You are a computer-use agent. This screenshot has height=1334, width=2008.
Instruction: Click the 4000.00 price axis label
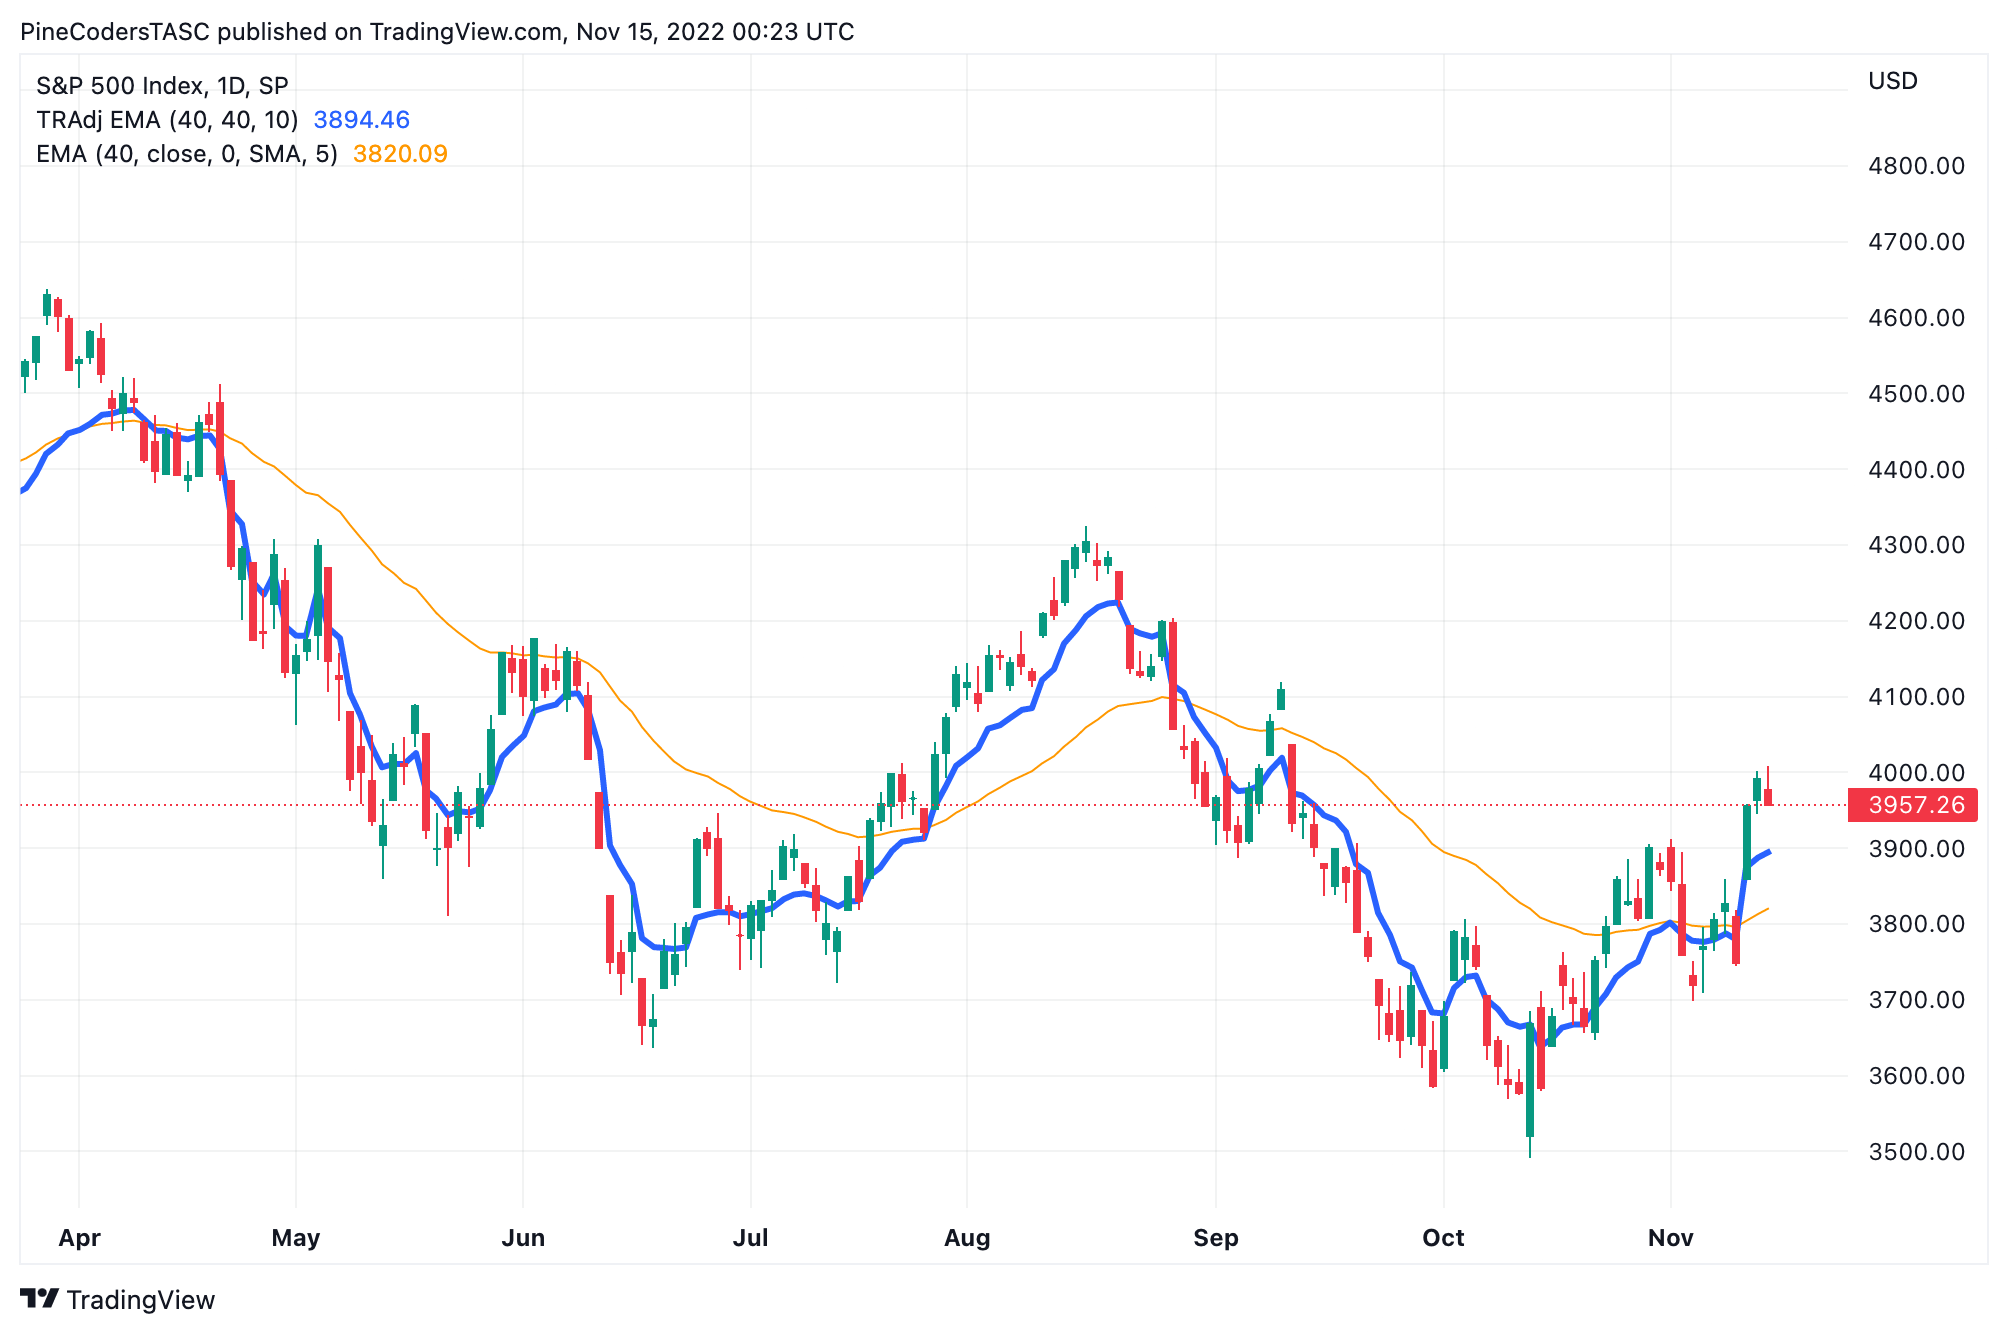tap(1916, 773)
